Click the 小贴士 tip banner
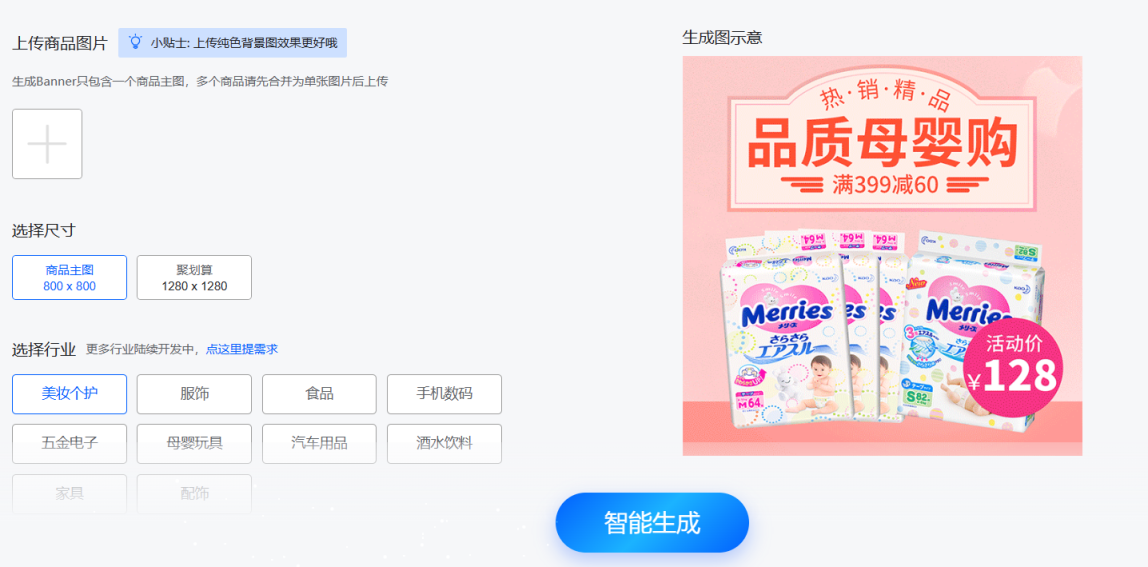 (233, 42)
